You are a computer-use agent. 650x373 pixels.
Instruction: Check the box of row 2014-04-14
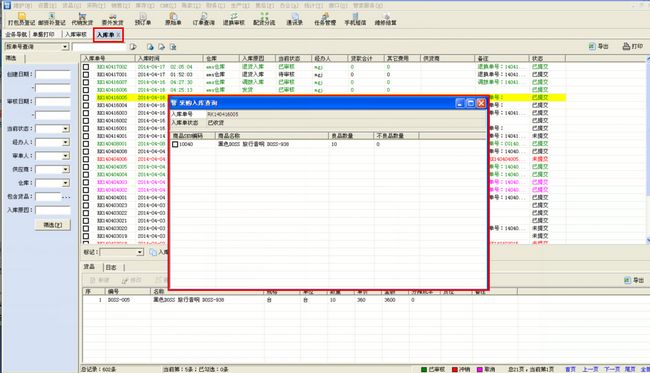pos(86,136)
